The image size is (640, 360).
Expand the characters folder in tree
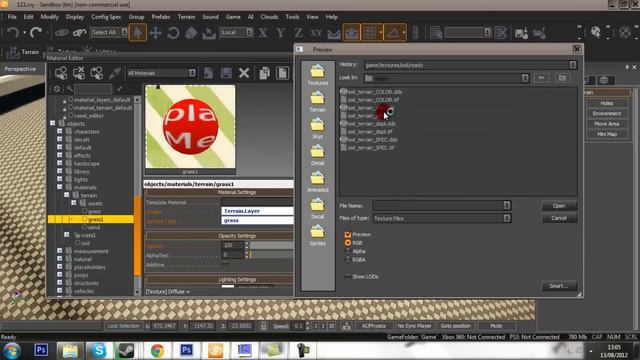[60, 131]
